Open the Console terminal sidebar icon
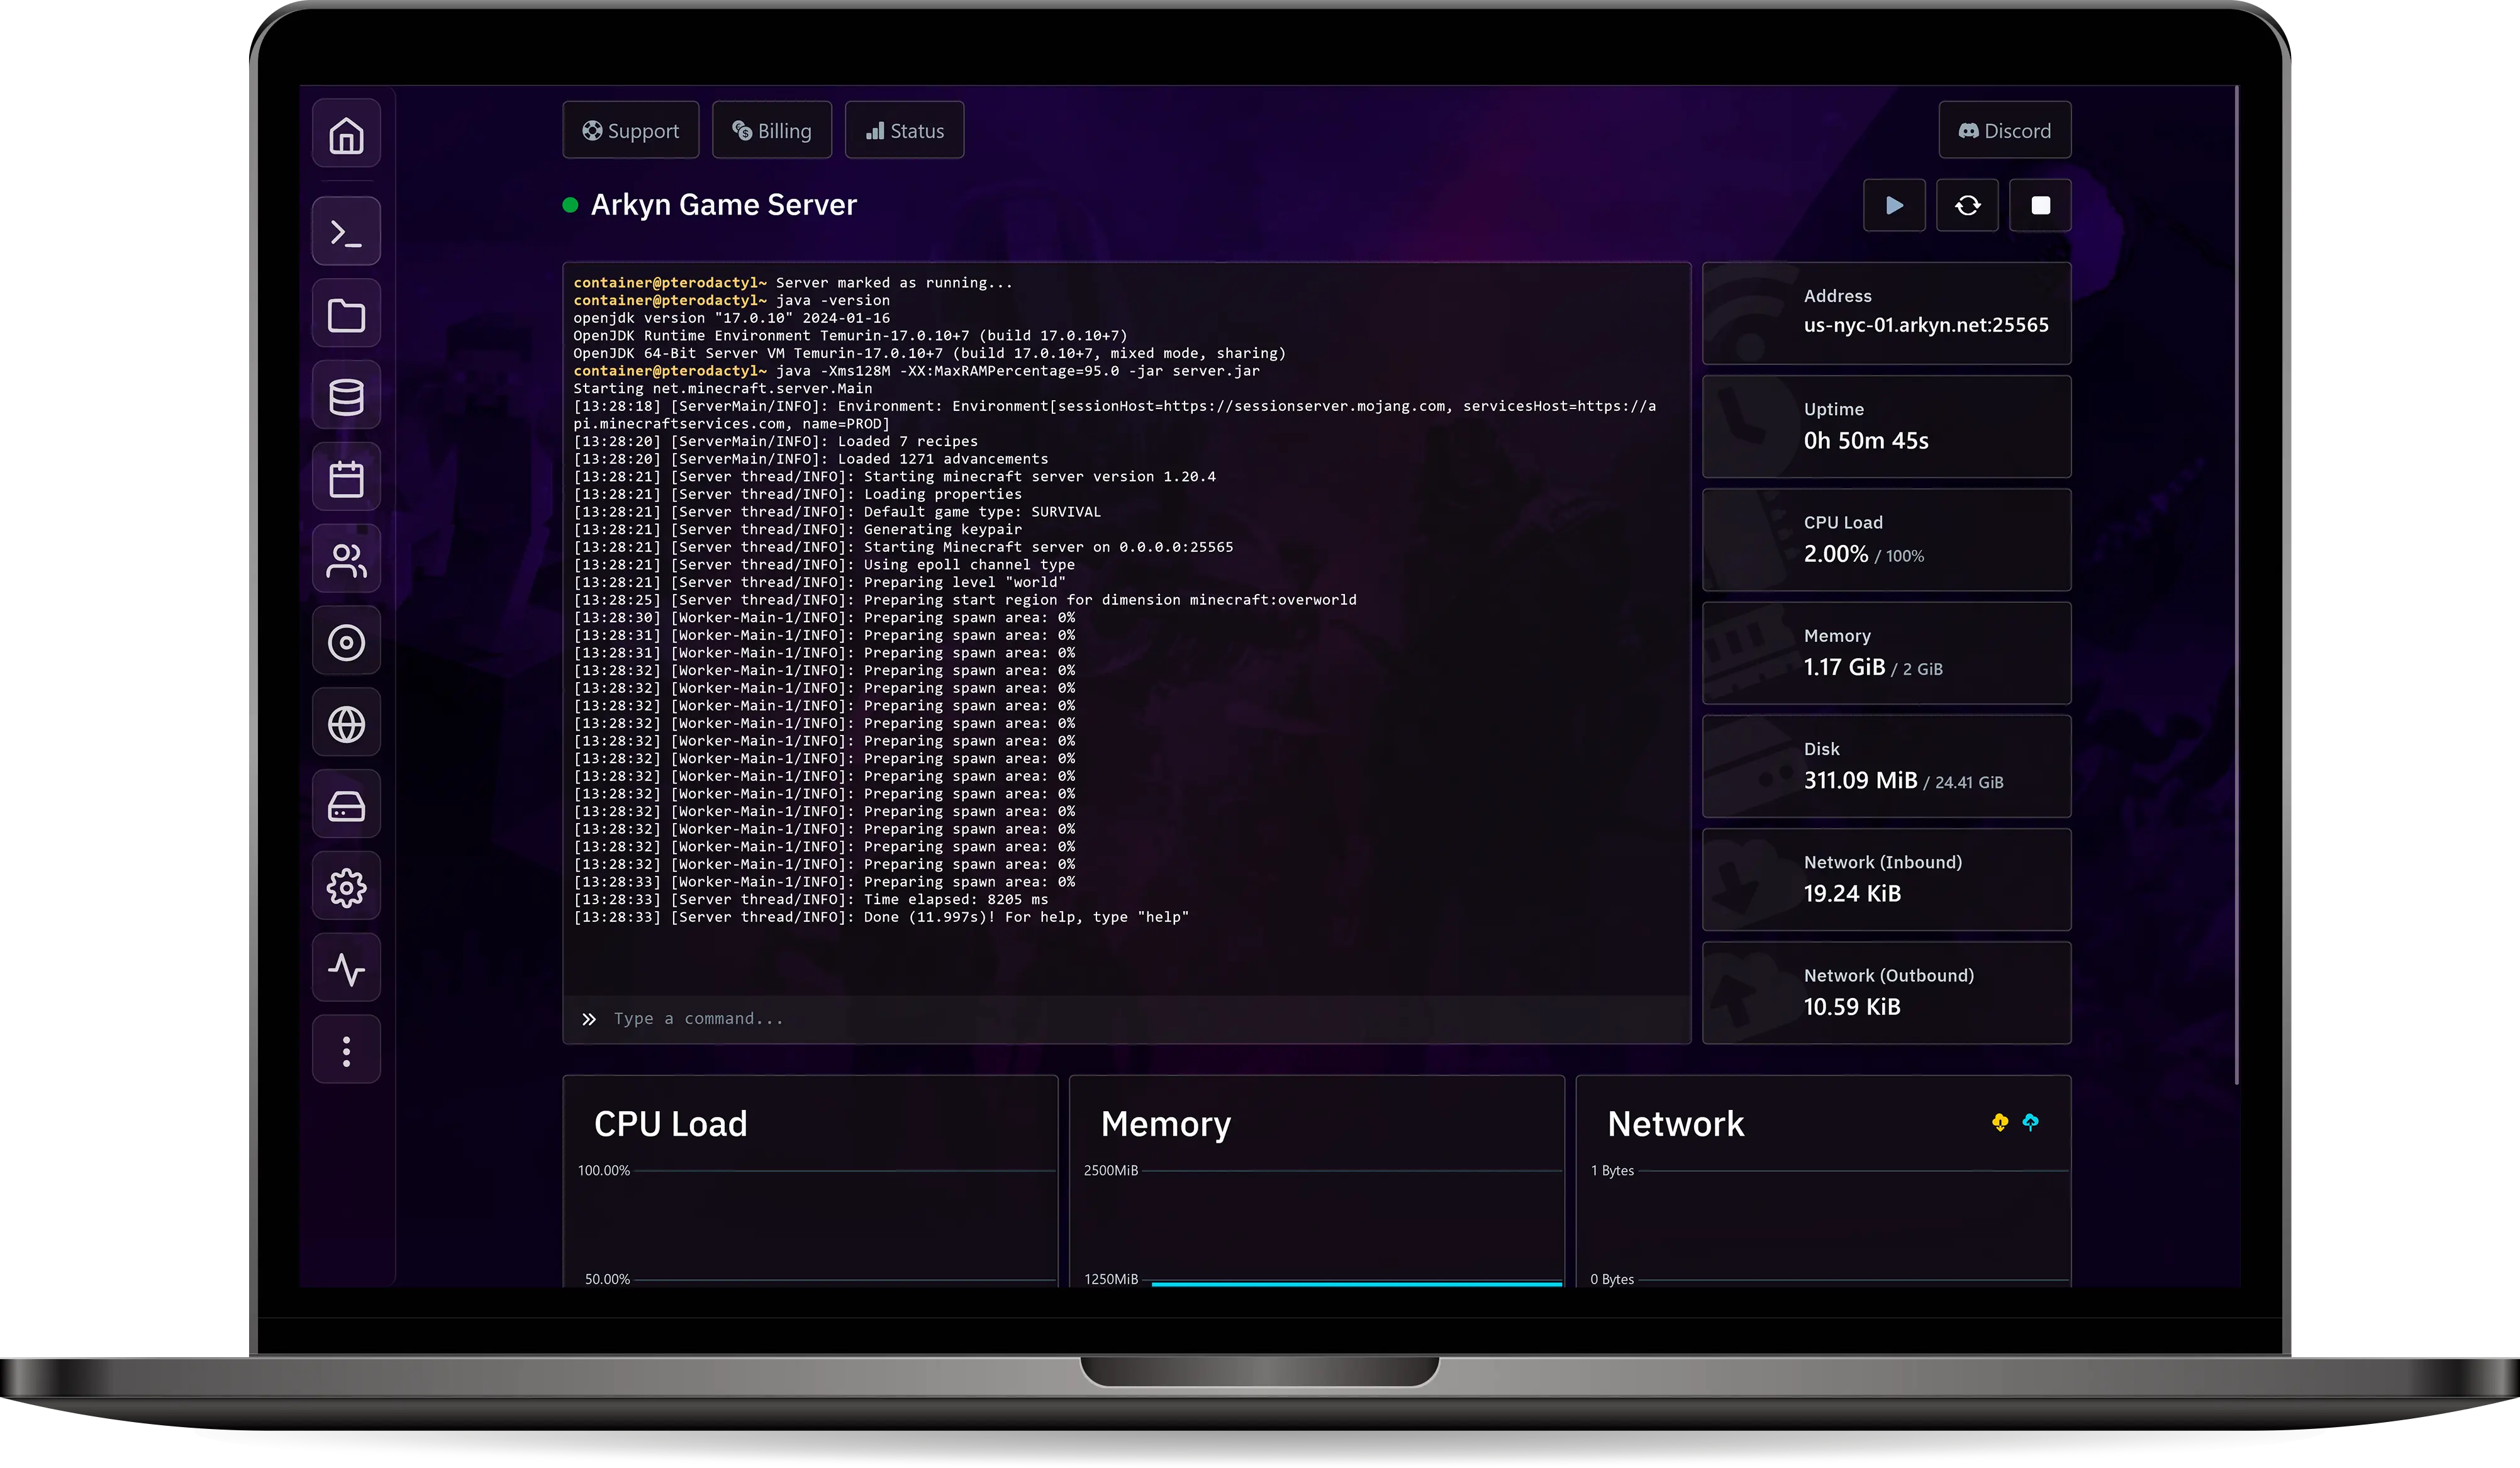Image resolution: width=2520 pixels, height=1468 pixels. [346, 232]
